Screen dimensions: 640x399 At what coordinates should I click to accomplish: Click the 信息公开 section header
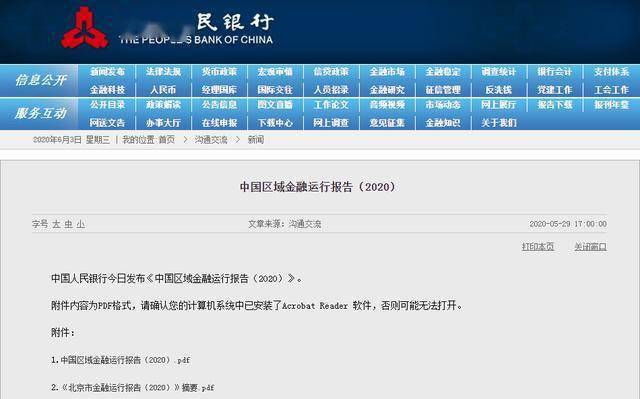click(40, 80)
